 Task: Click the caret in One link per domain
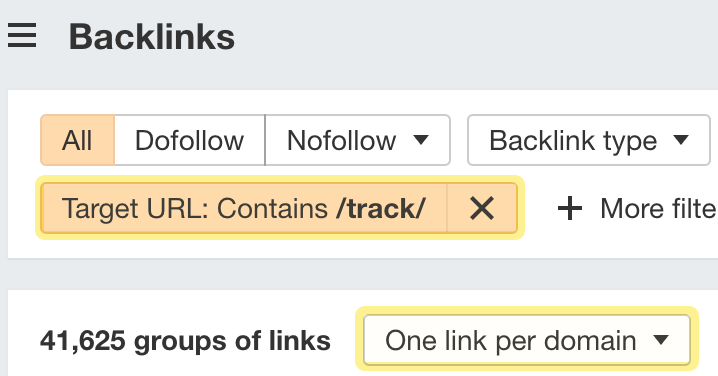pos(661,340)
